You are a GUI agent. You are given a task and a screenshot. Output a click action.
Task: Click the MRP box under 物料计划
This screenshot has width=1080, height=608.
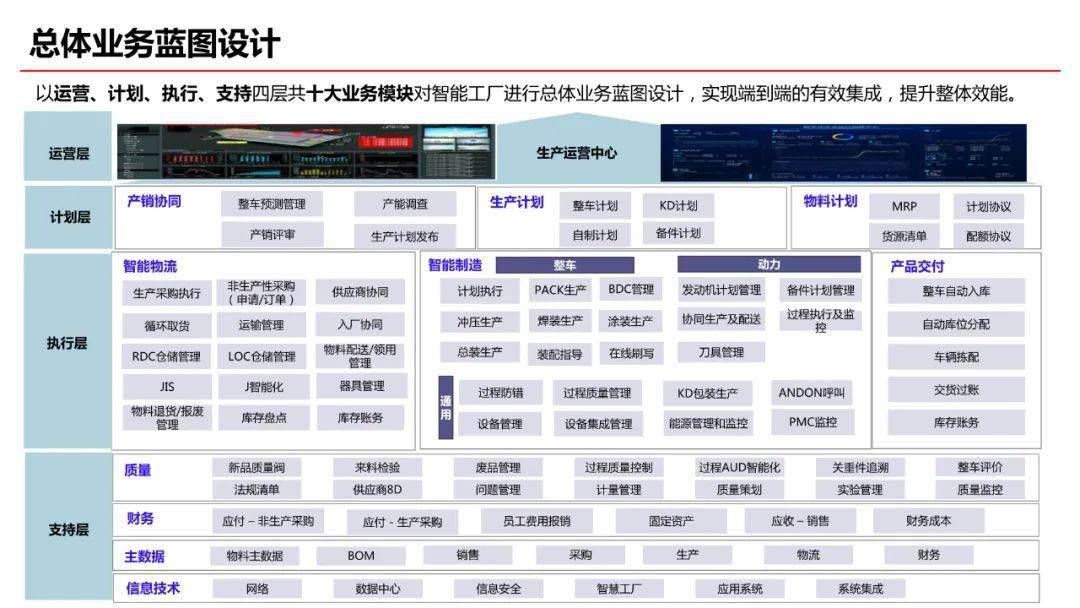coord(904,206)
